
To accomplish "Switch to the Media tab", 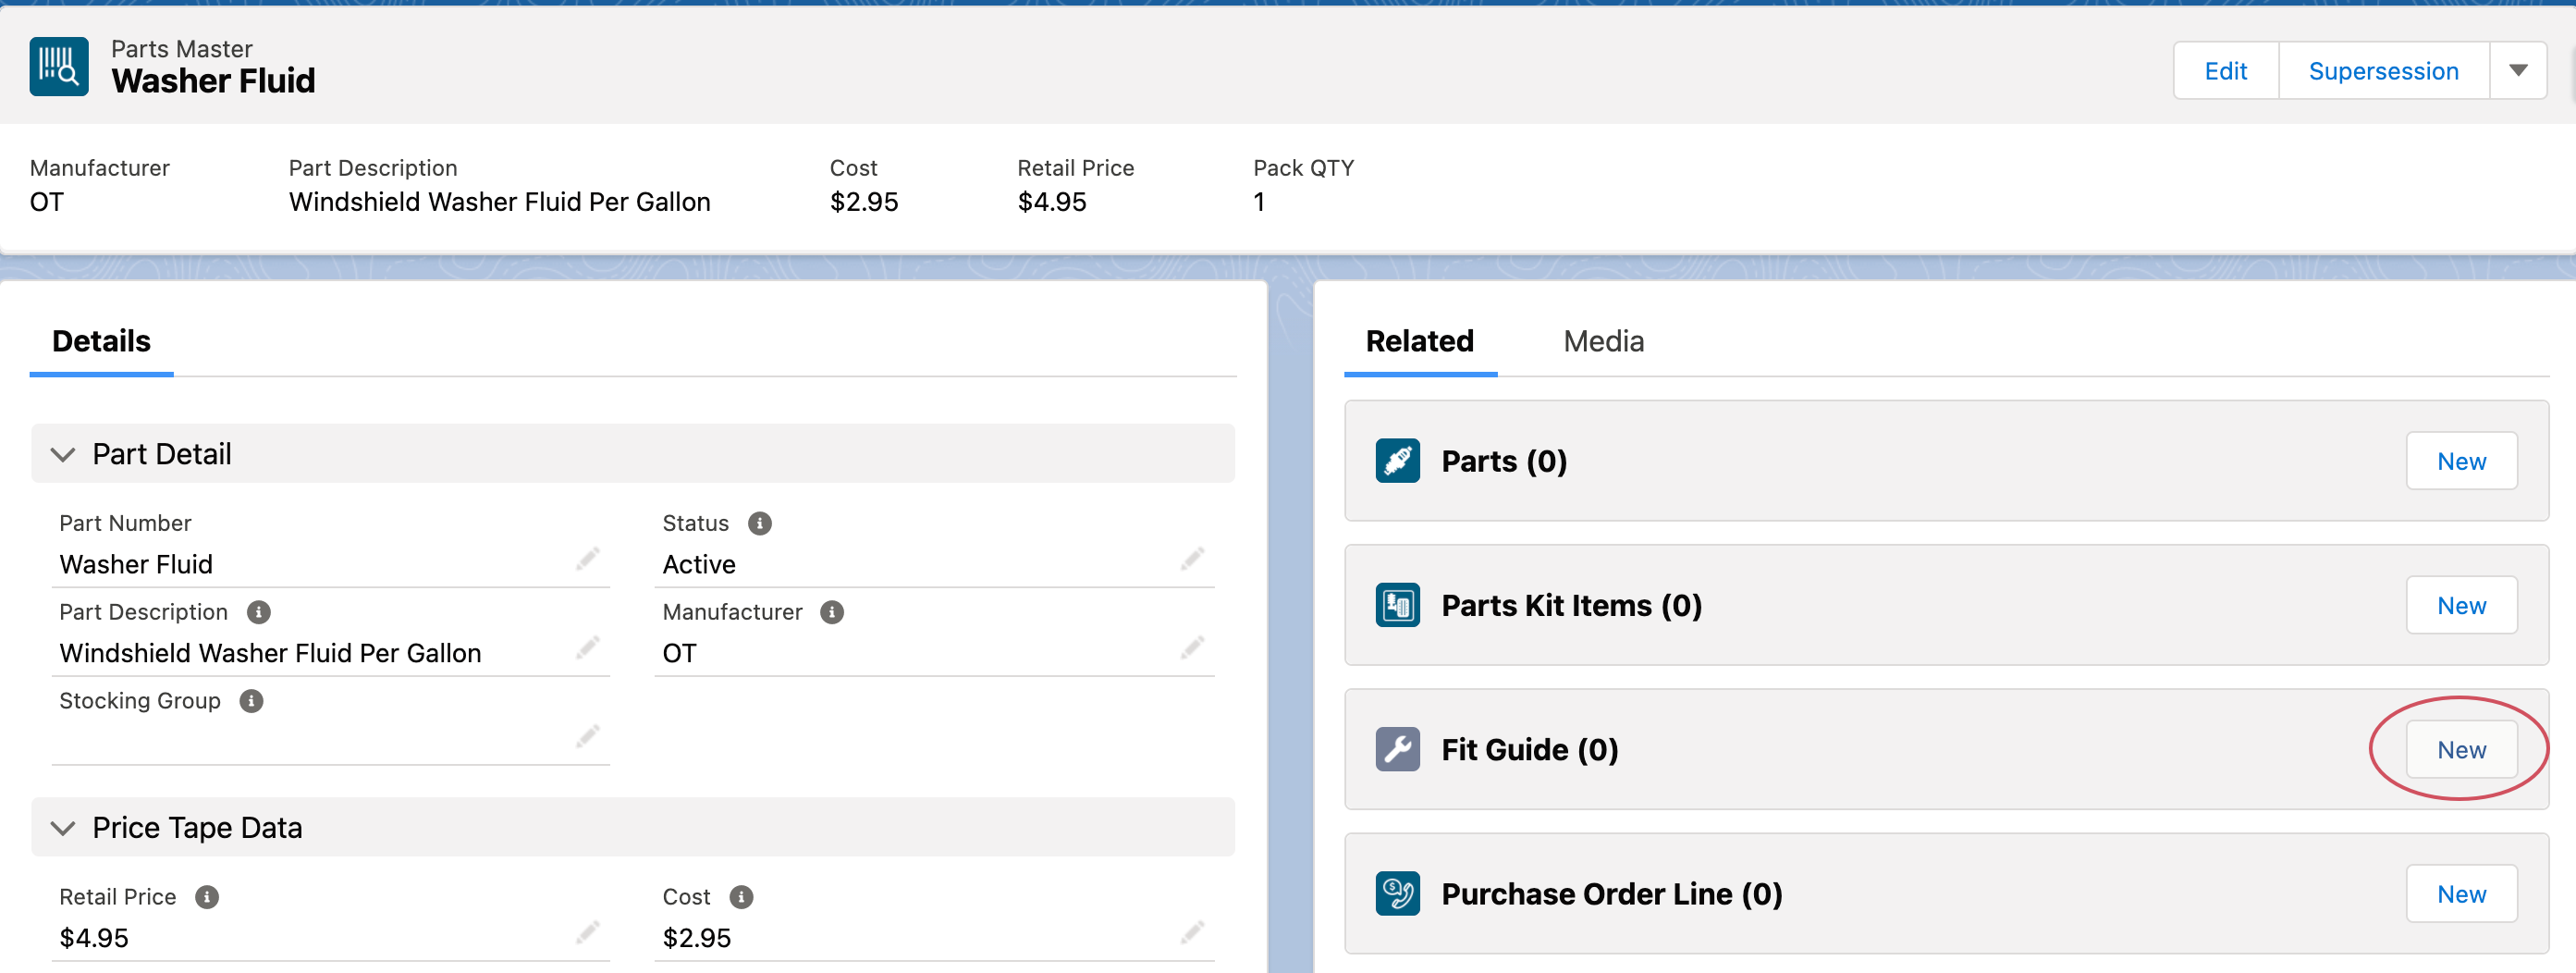I will click(1603, 341).
